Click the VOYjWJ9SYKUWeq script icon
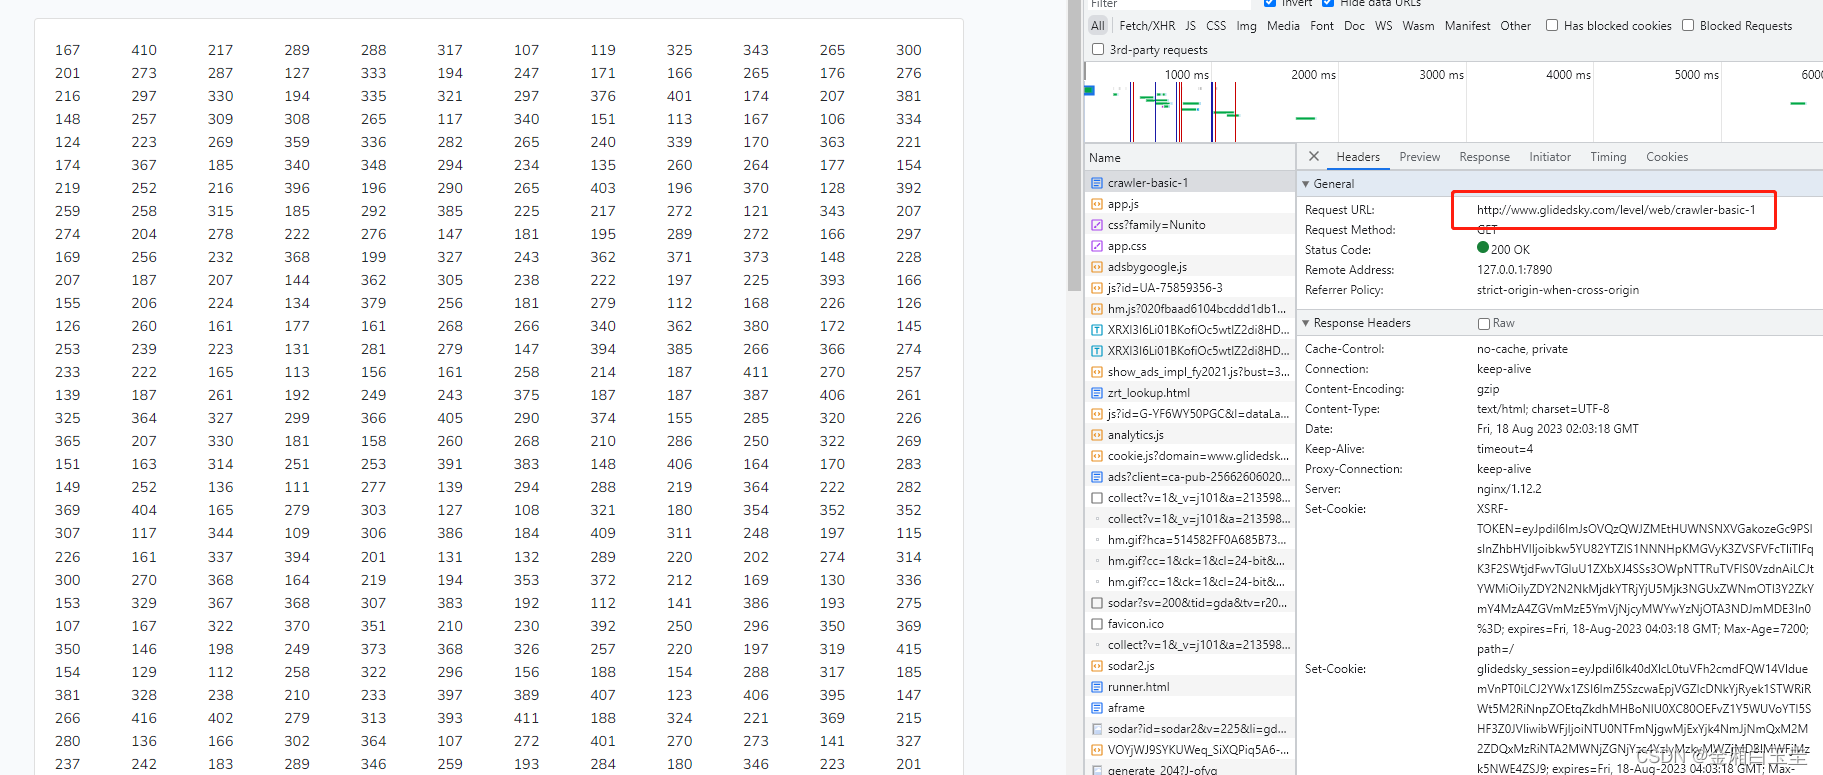This screenshot has width=1823, height=775. [1097, 750]
